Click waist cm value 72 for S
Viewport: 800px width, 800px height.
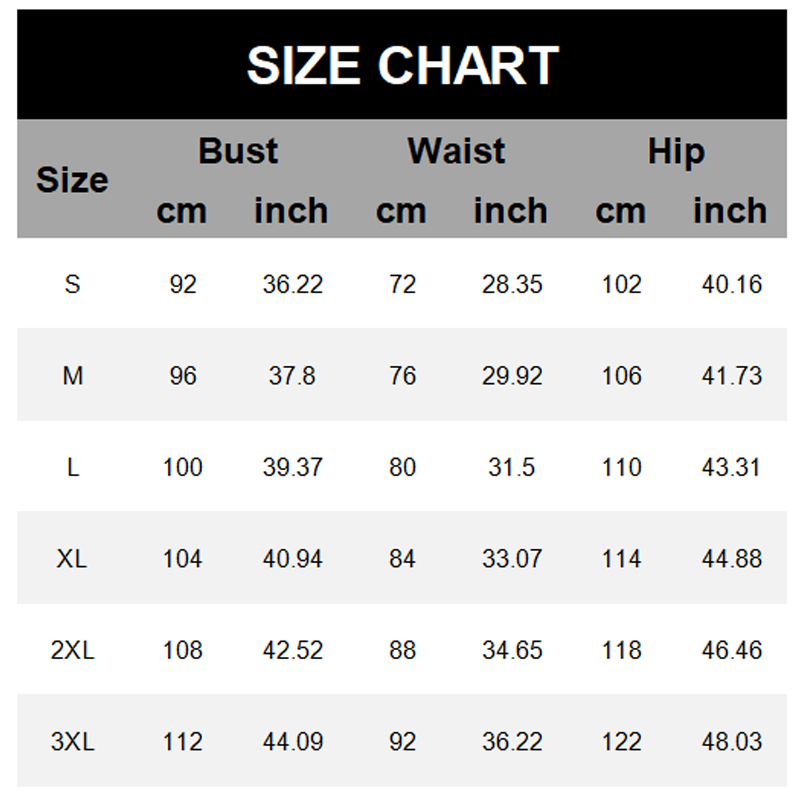click(402, 284)
